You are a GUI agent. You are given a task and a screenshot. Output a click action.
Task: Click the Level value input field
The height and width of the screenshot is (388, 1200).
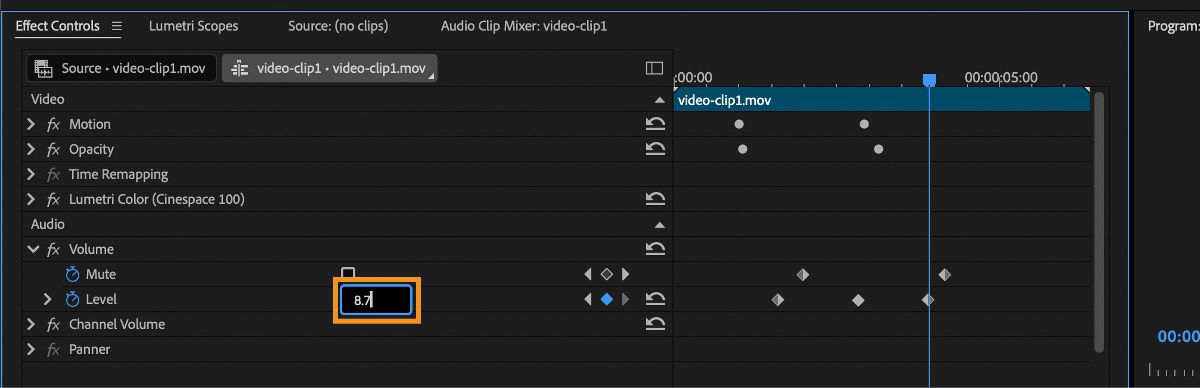tap(376, 300)
